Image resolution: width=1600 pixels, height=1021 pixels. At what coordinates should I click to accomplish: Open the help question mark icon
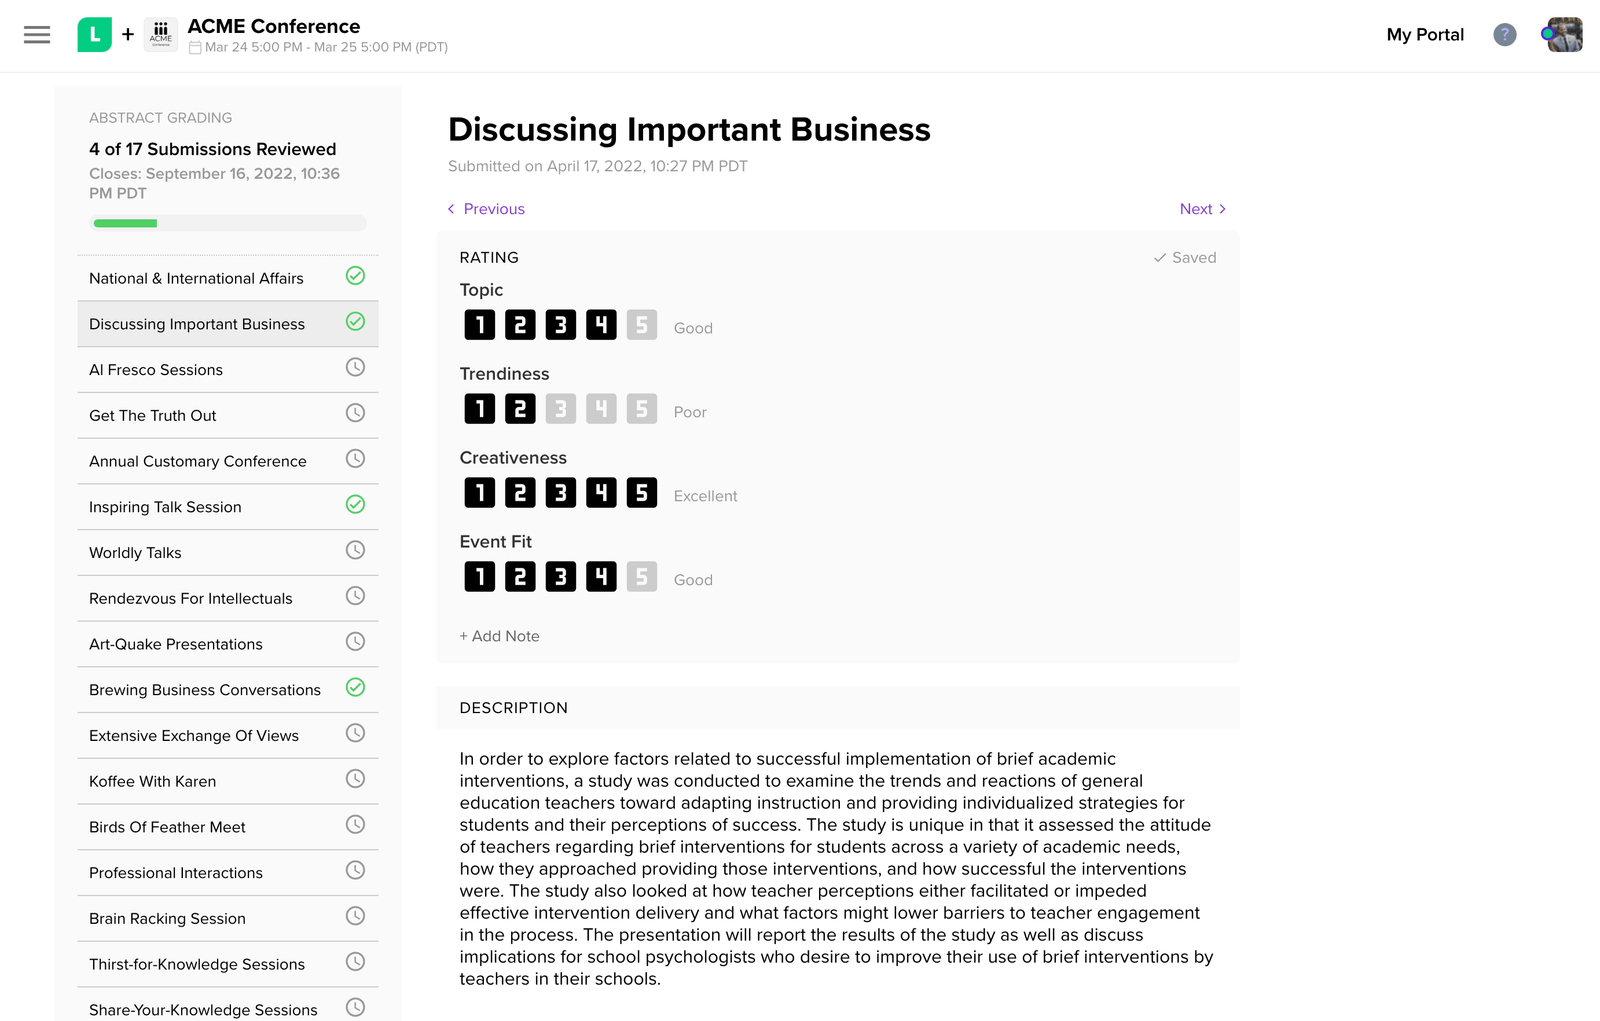tap(1504, 34)
